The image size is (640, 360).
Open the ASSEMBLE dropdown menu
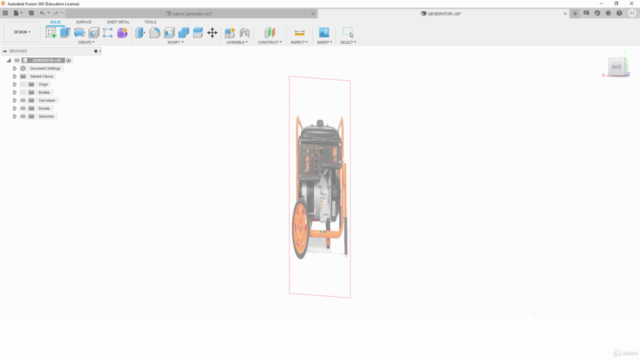[237, 42]
